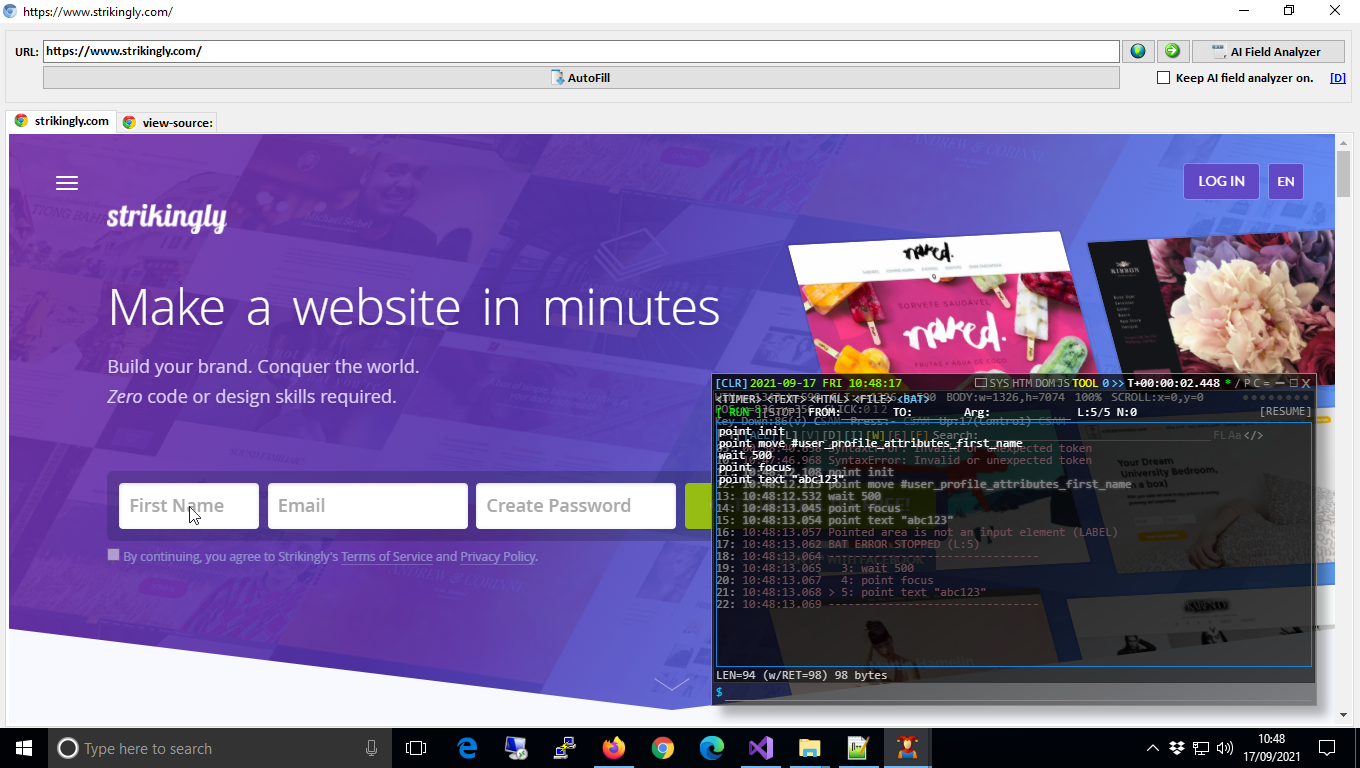
Task: Launch Firefox from the taskbar
Action: coord(613,747)
